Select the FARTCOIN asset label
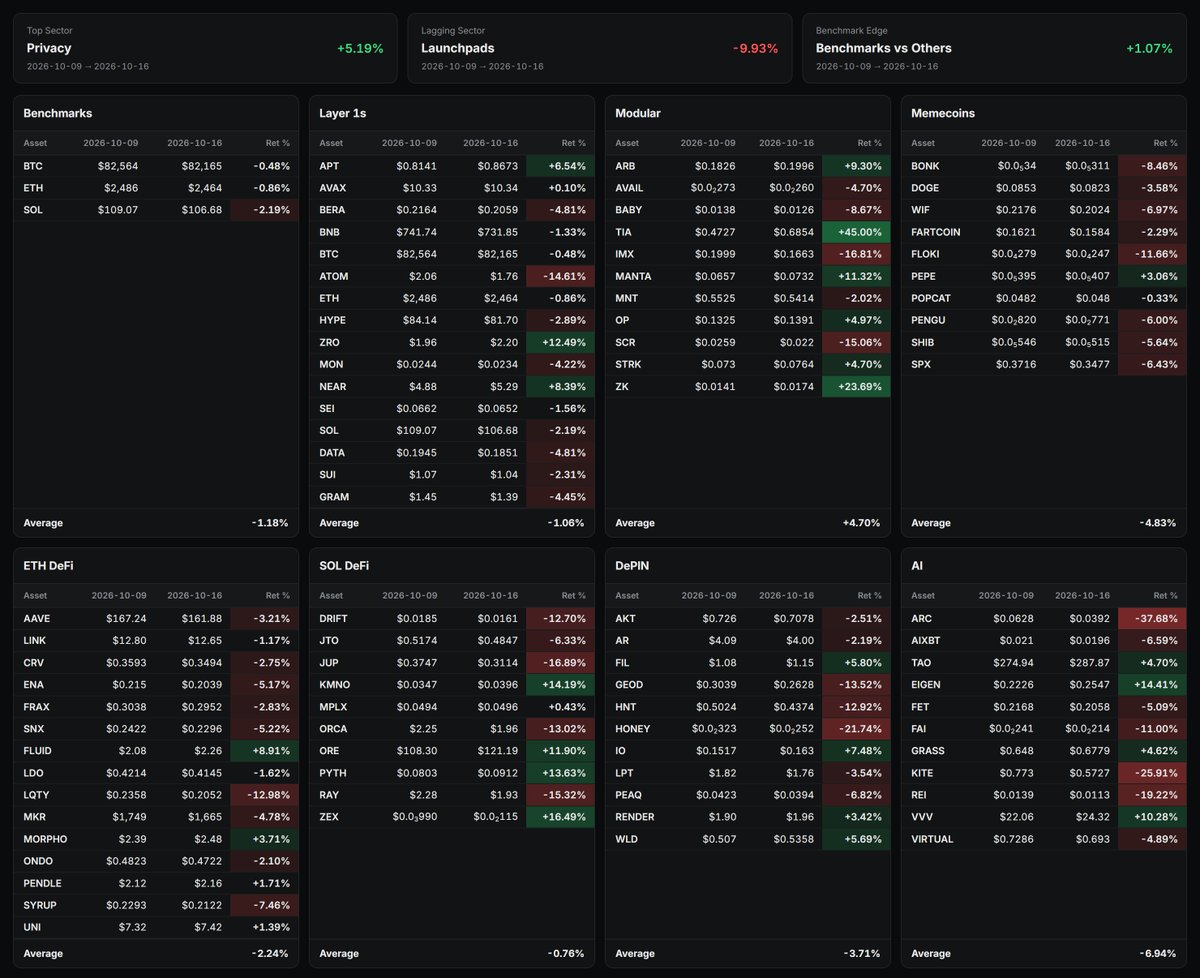Viewport: 1200px width, 978px height. tap(936, 232)
